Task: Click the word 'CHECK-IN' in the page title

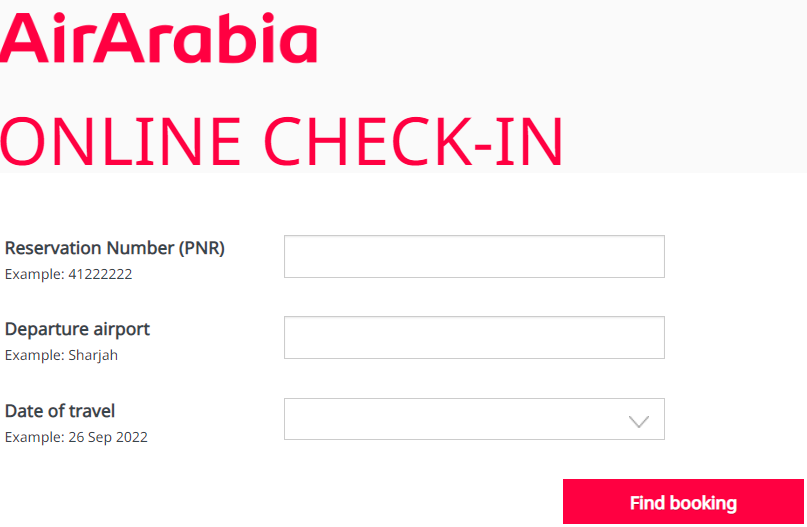Action: click(x=414, y=142)
